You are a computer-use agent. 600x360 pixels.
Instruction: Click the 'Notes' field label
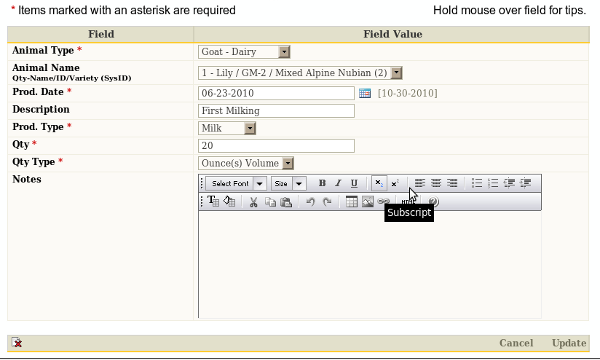coord(27,179)
